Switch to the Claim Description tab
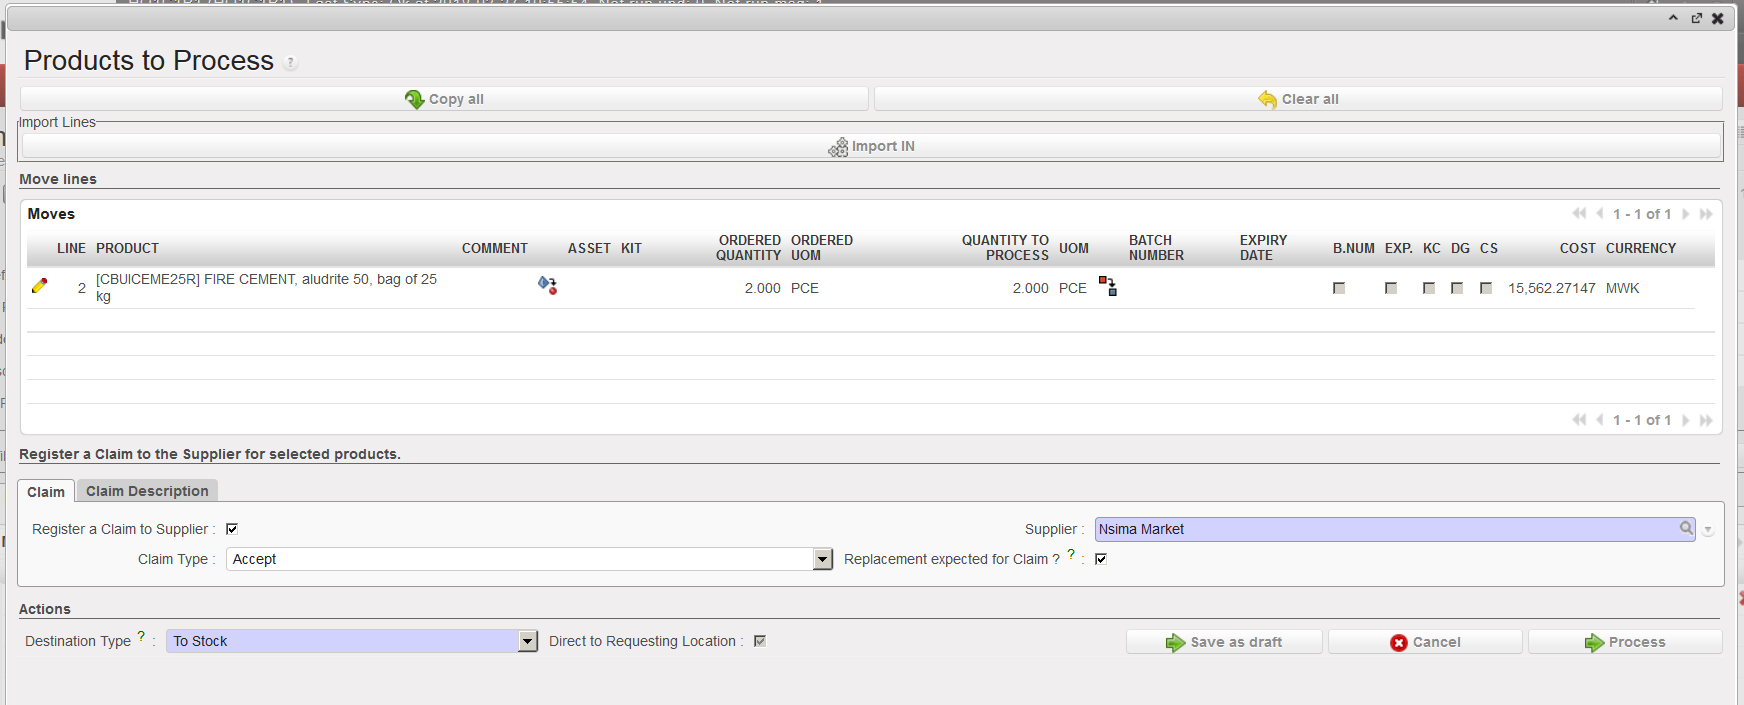The width and height of the screenshot is (1744, 705). [x=147, y=491]
